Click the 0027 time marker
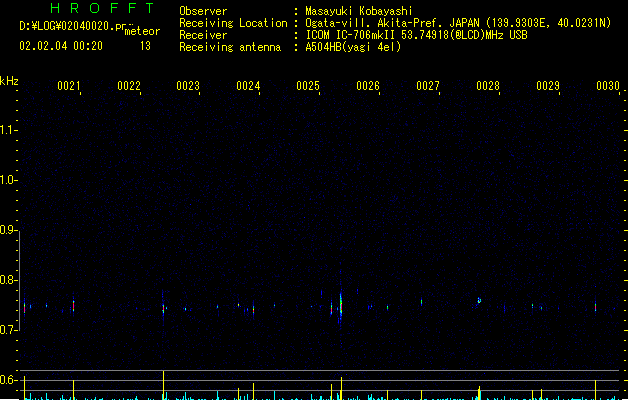629x400 pixels. (428, 86)
